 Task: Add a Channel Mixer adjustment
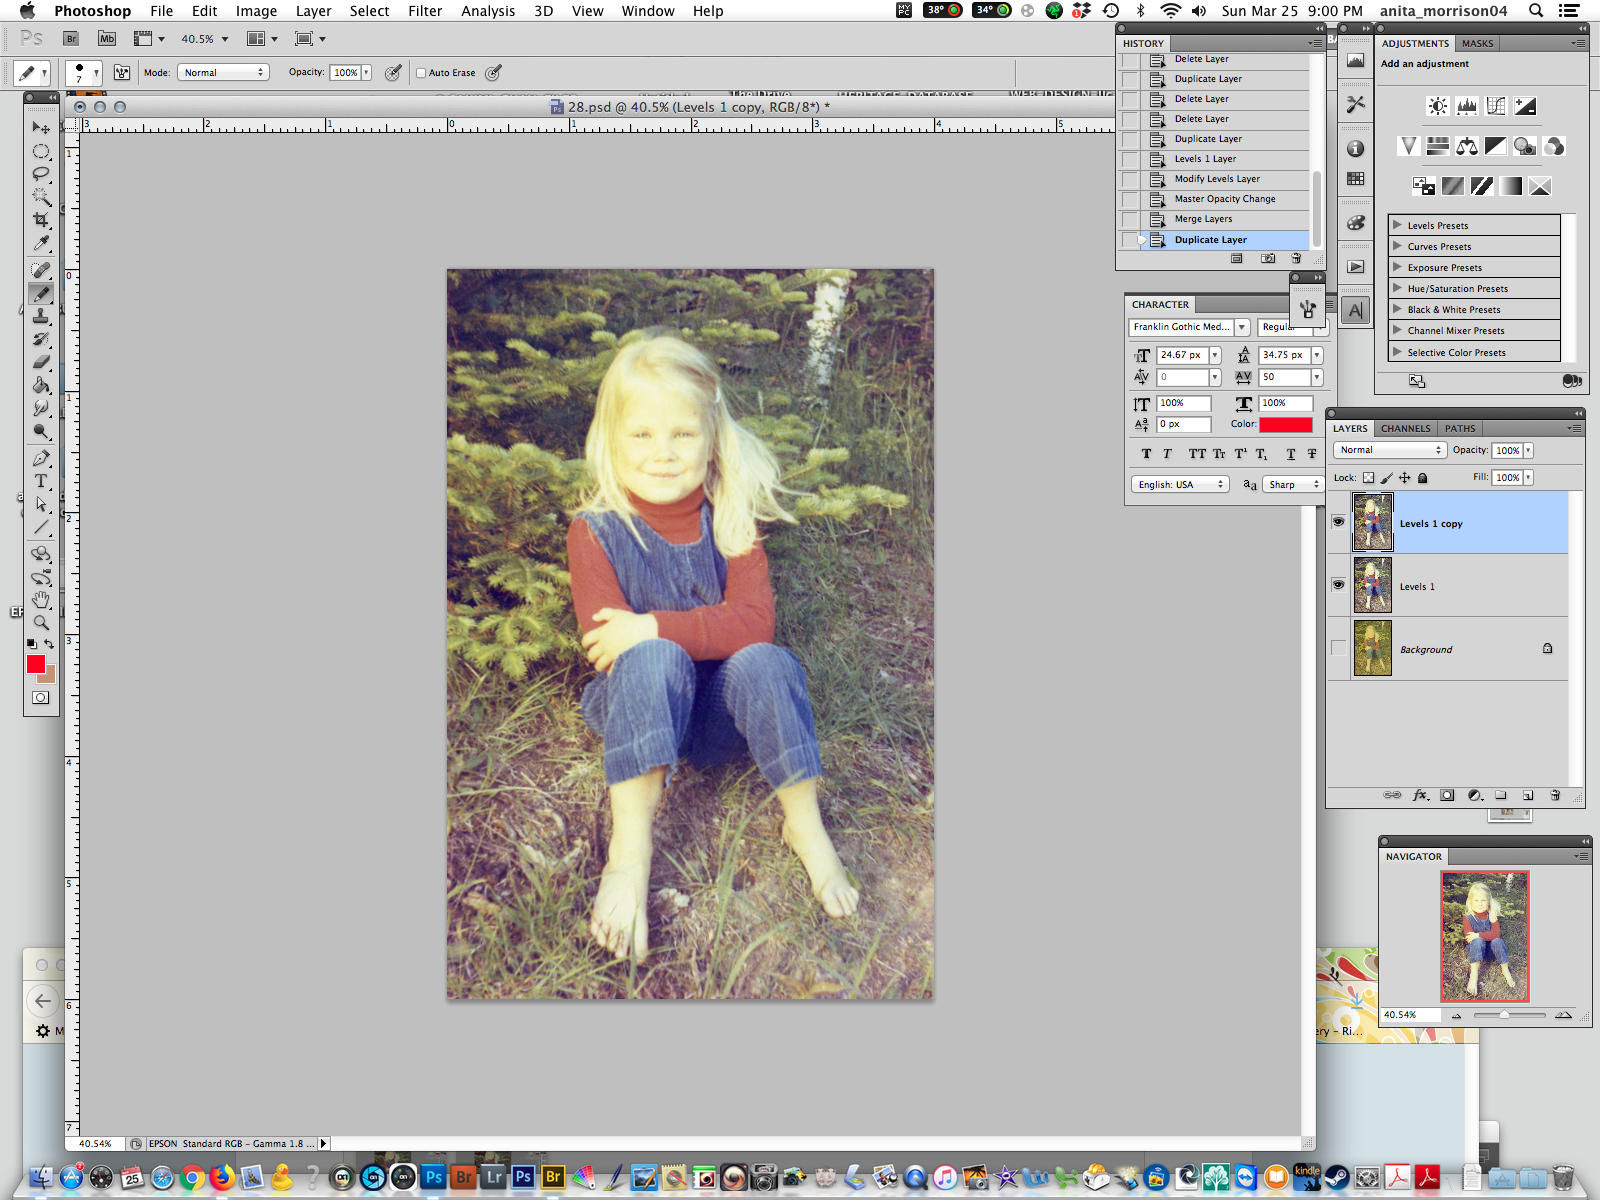pos(1554,146)
